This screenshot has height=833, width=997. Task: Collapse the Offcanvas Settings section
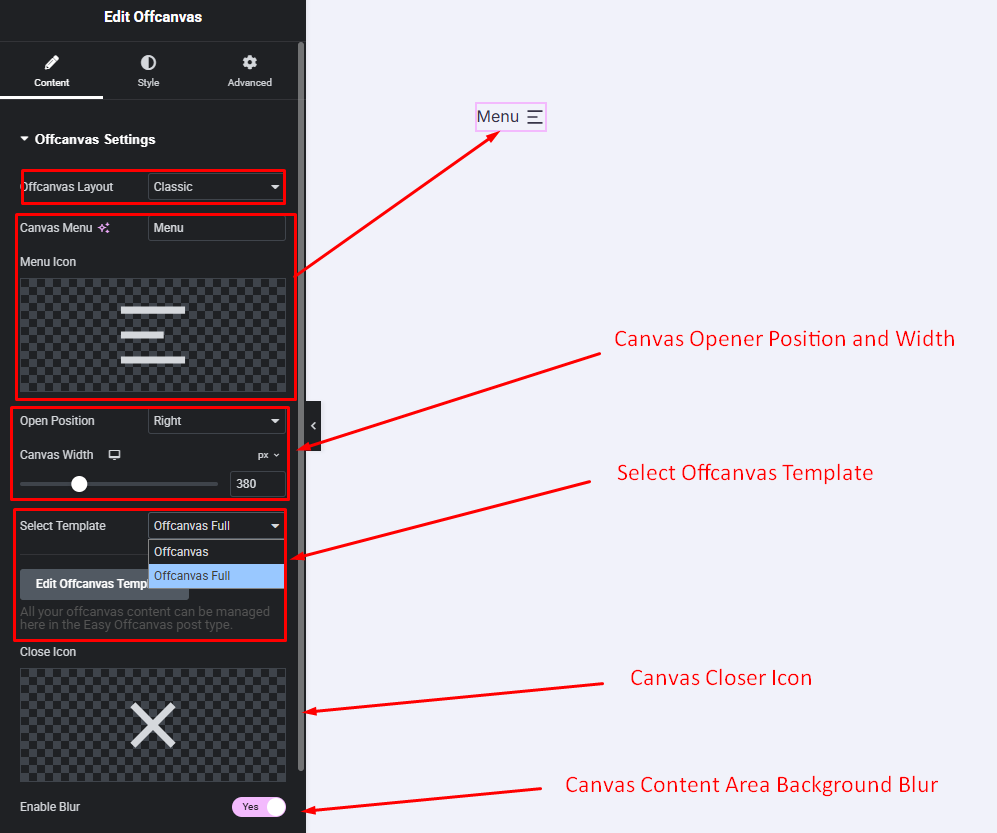pyautogui.click(x=25, y=140)
